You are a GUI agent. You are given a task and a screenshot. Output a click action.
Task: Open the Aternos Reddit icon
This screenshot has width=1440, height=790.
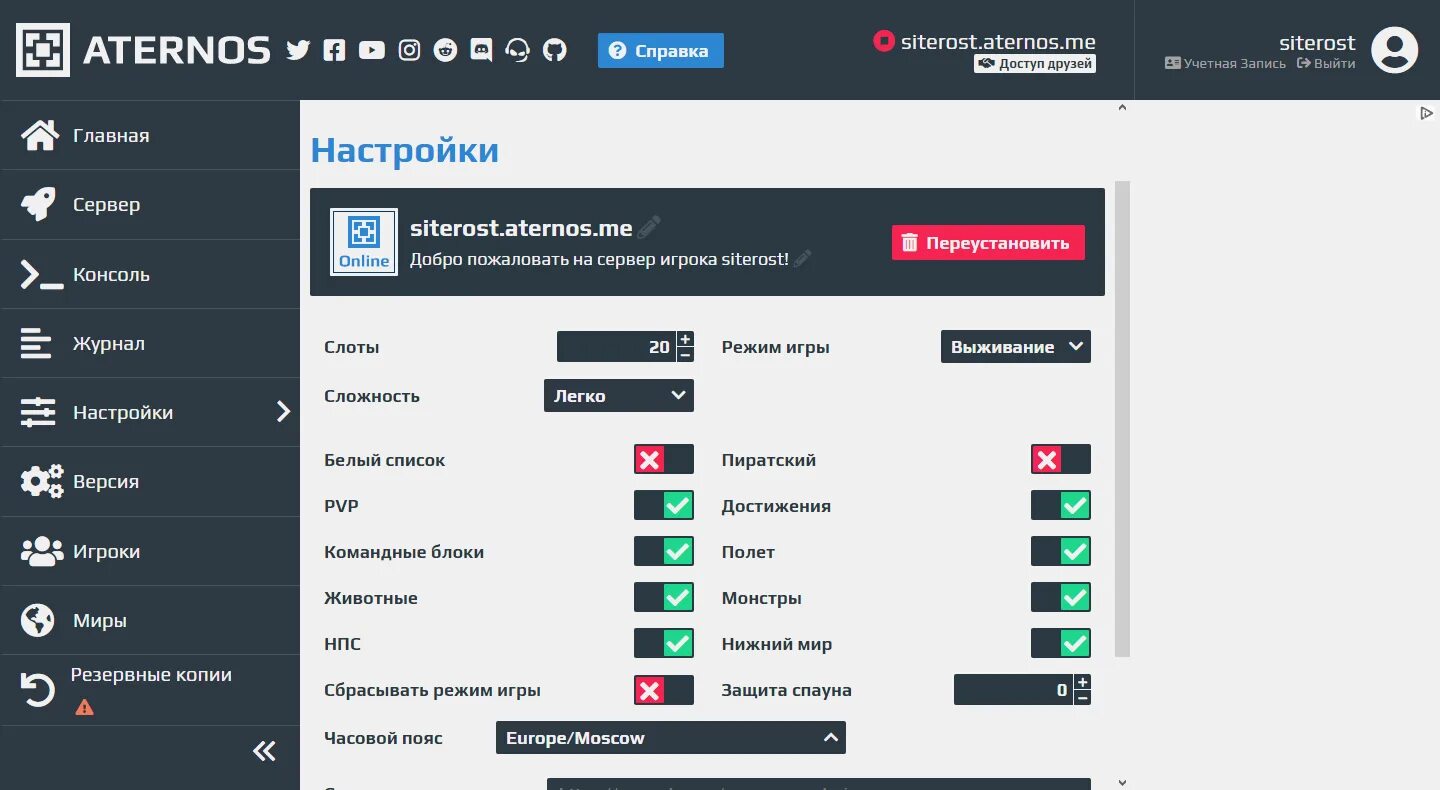tap(445, 50)
